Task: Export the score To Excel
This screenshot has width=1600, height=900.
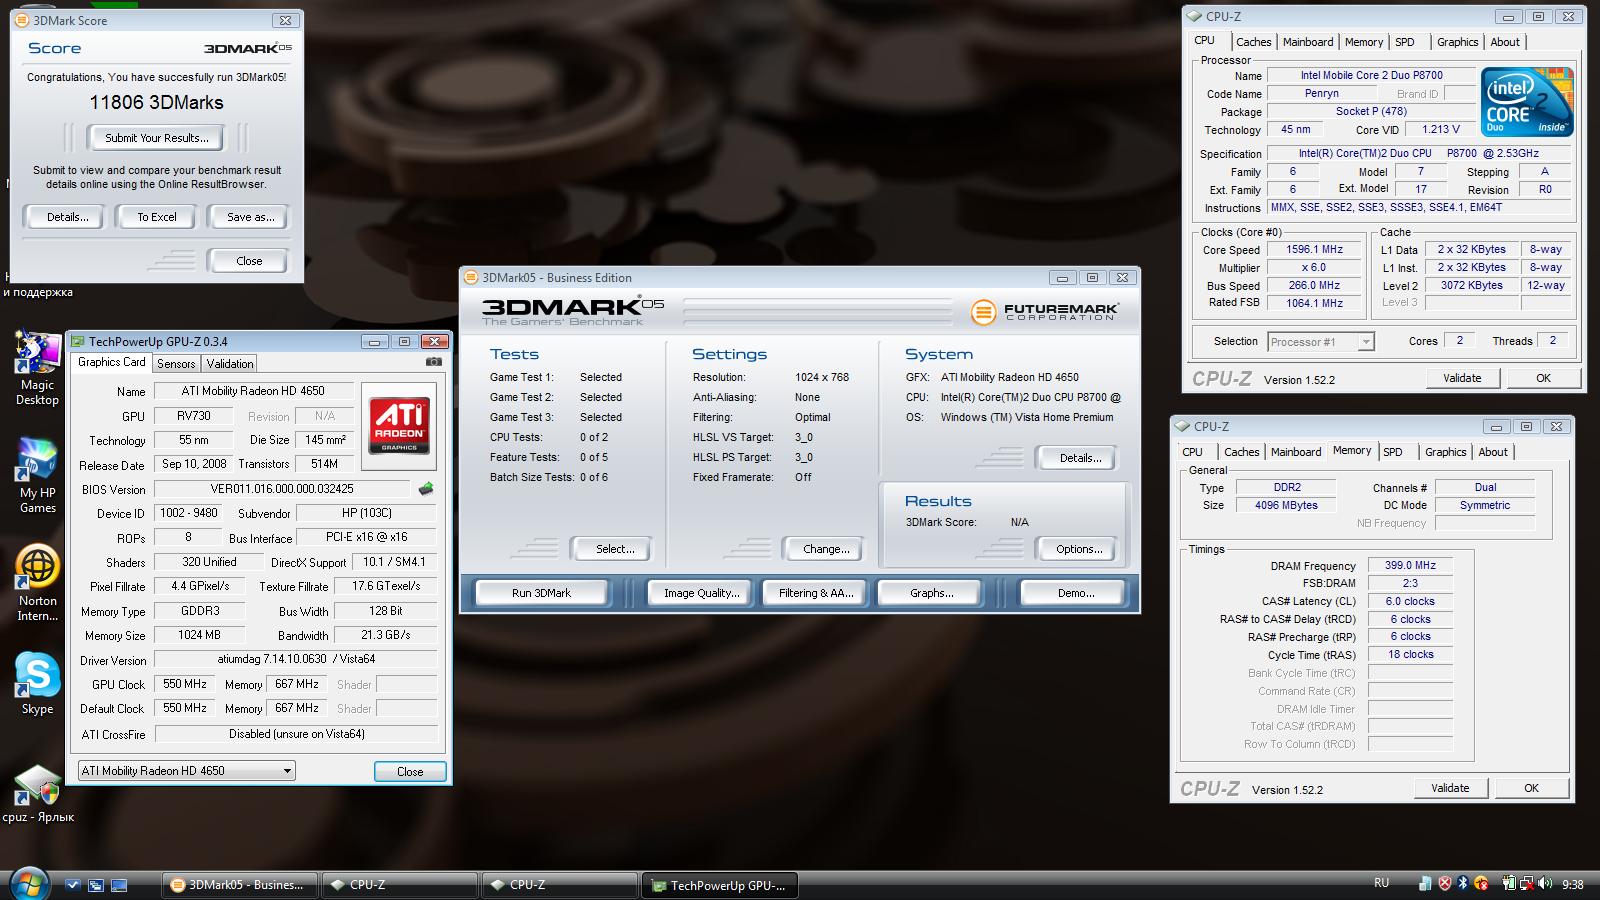Action: point(157,217)
